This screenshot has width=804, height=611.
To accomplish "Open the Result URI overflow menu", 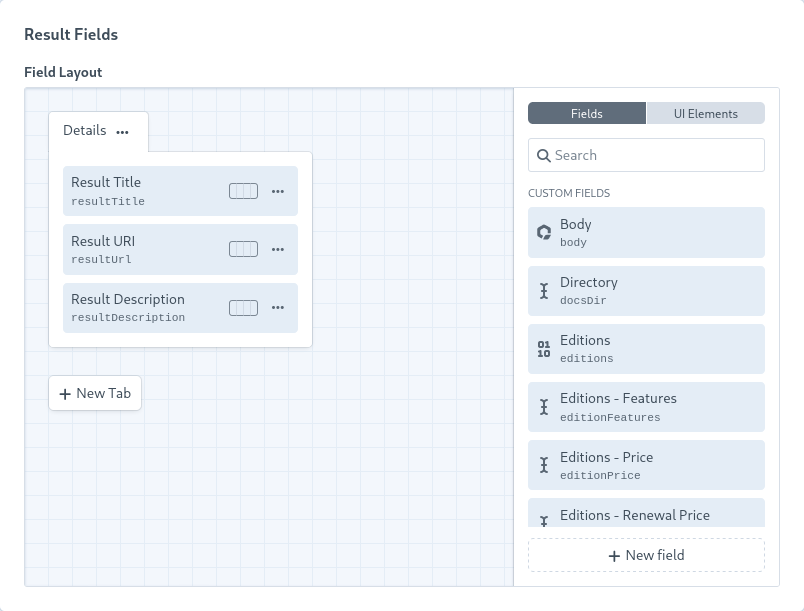I will click(x=277, y=249).
